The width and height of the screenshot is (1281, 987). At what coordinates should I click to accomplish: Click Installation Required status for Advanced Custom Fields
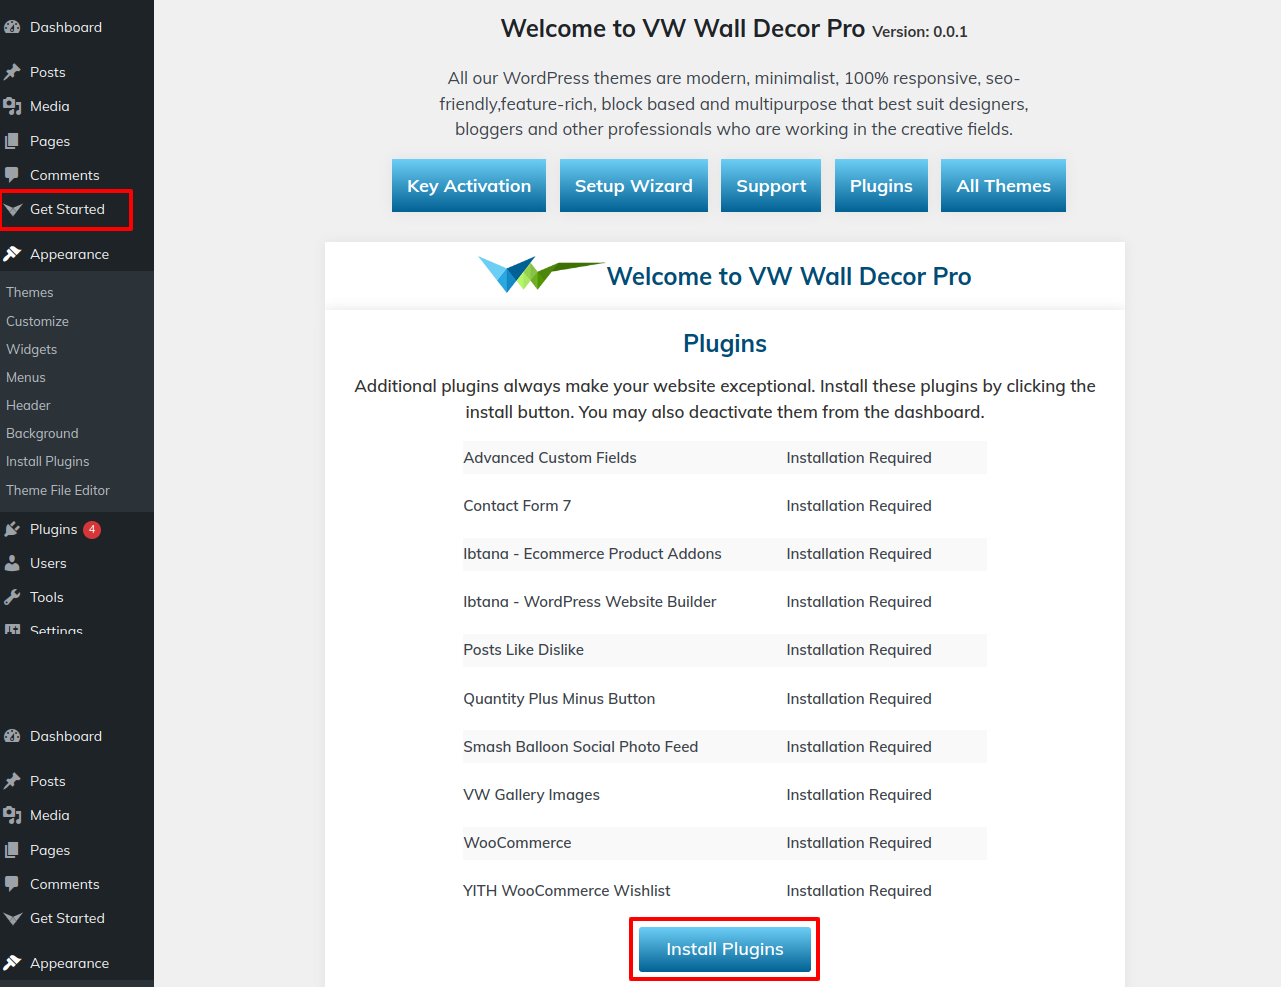coord(859,458)
